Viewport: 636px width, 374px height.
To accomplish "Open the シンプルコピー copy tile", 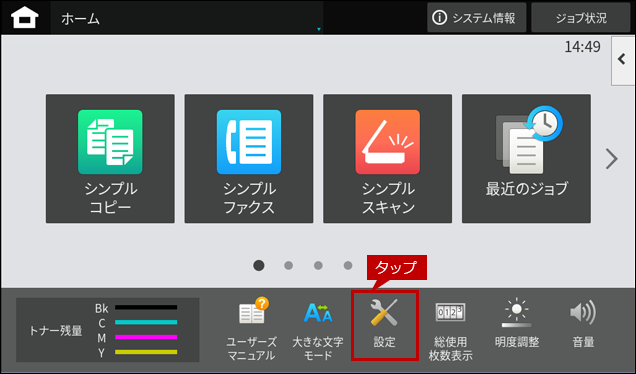I will pos(110,159).
